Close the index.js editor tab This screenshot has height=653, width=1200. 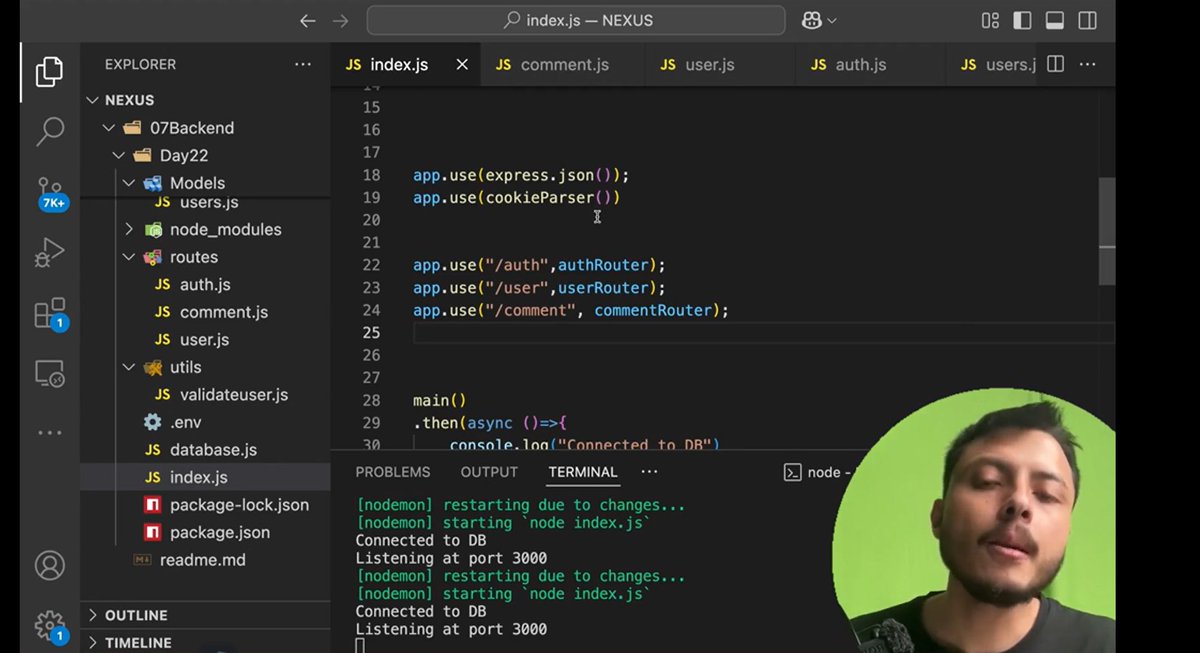462,64
